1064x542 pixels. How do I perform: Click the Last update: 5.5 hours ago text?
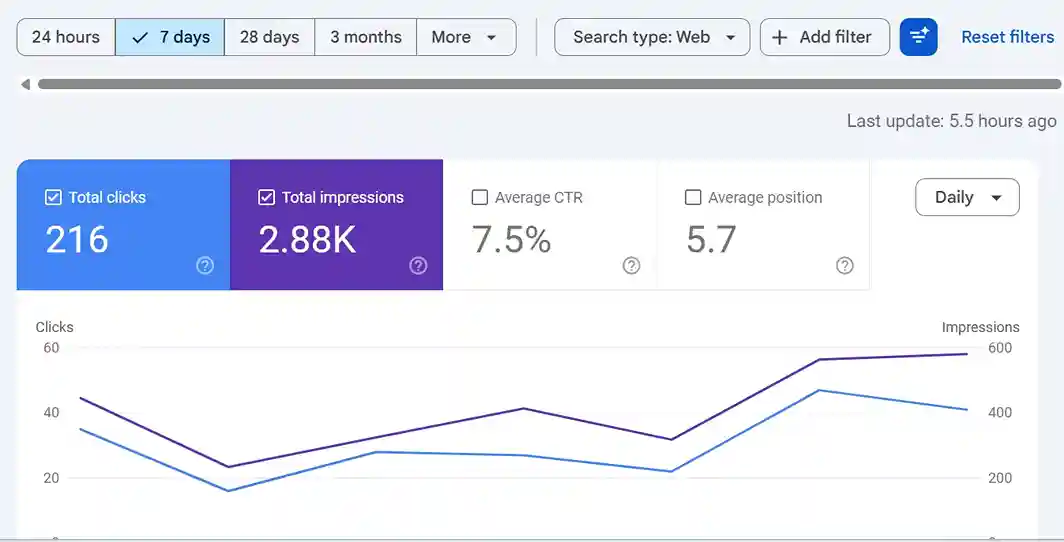[951, 121]
